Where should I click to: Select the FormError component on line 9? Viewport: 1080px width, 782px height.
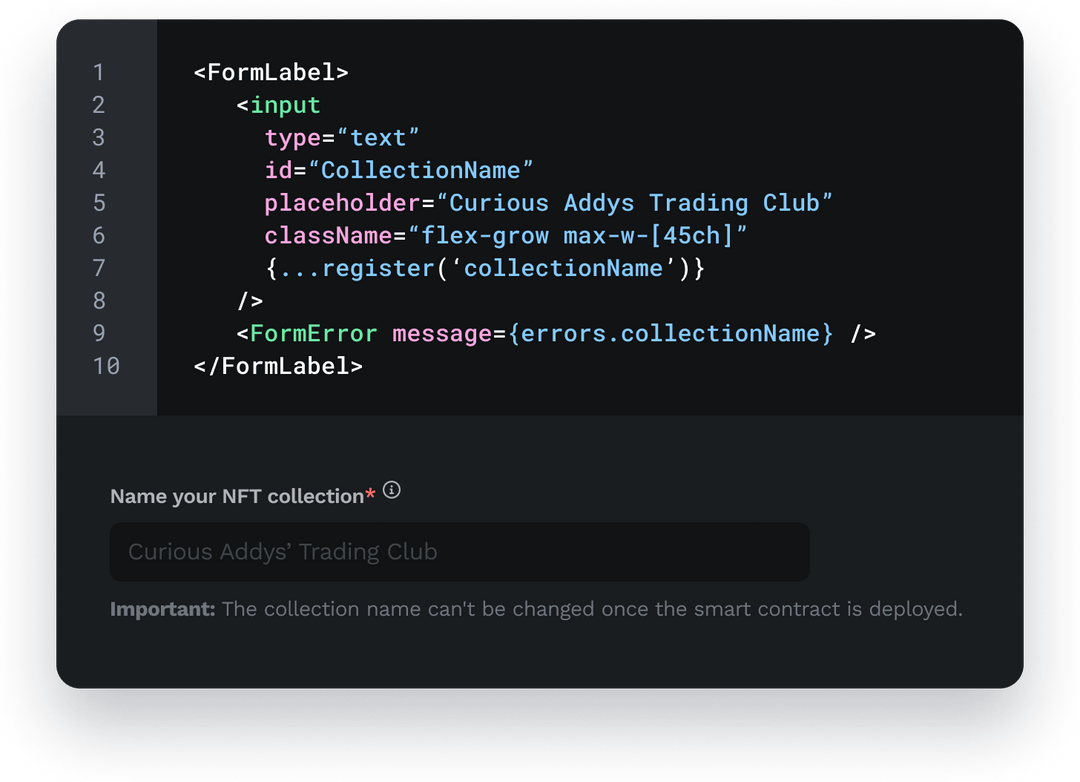point(310,333)
